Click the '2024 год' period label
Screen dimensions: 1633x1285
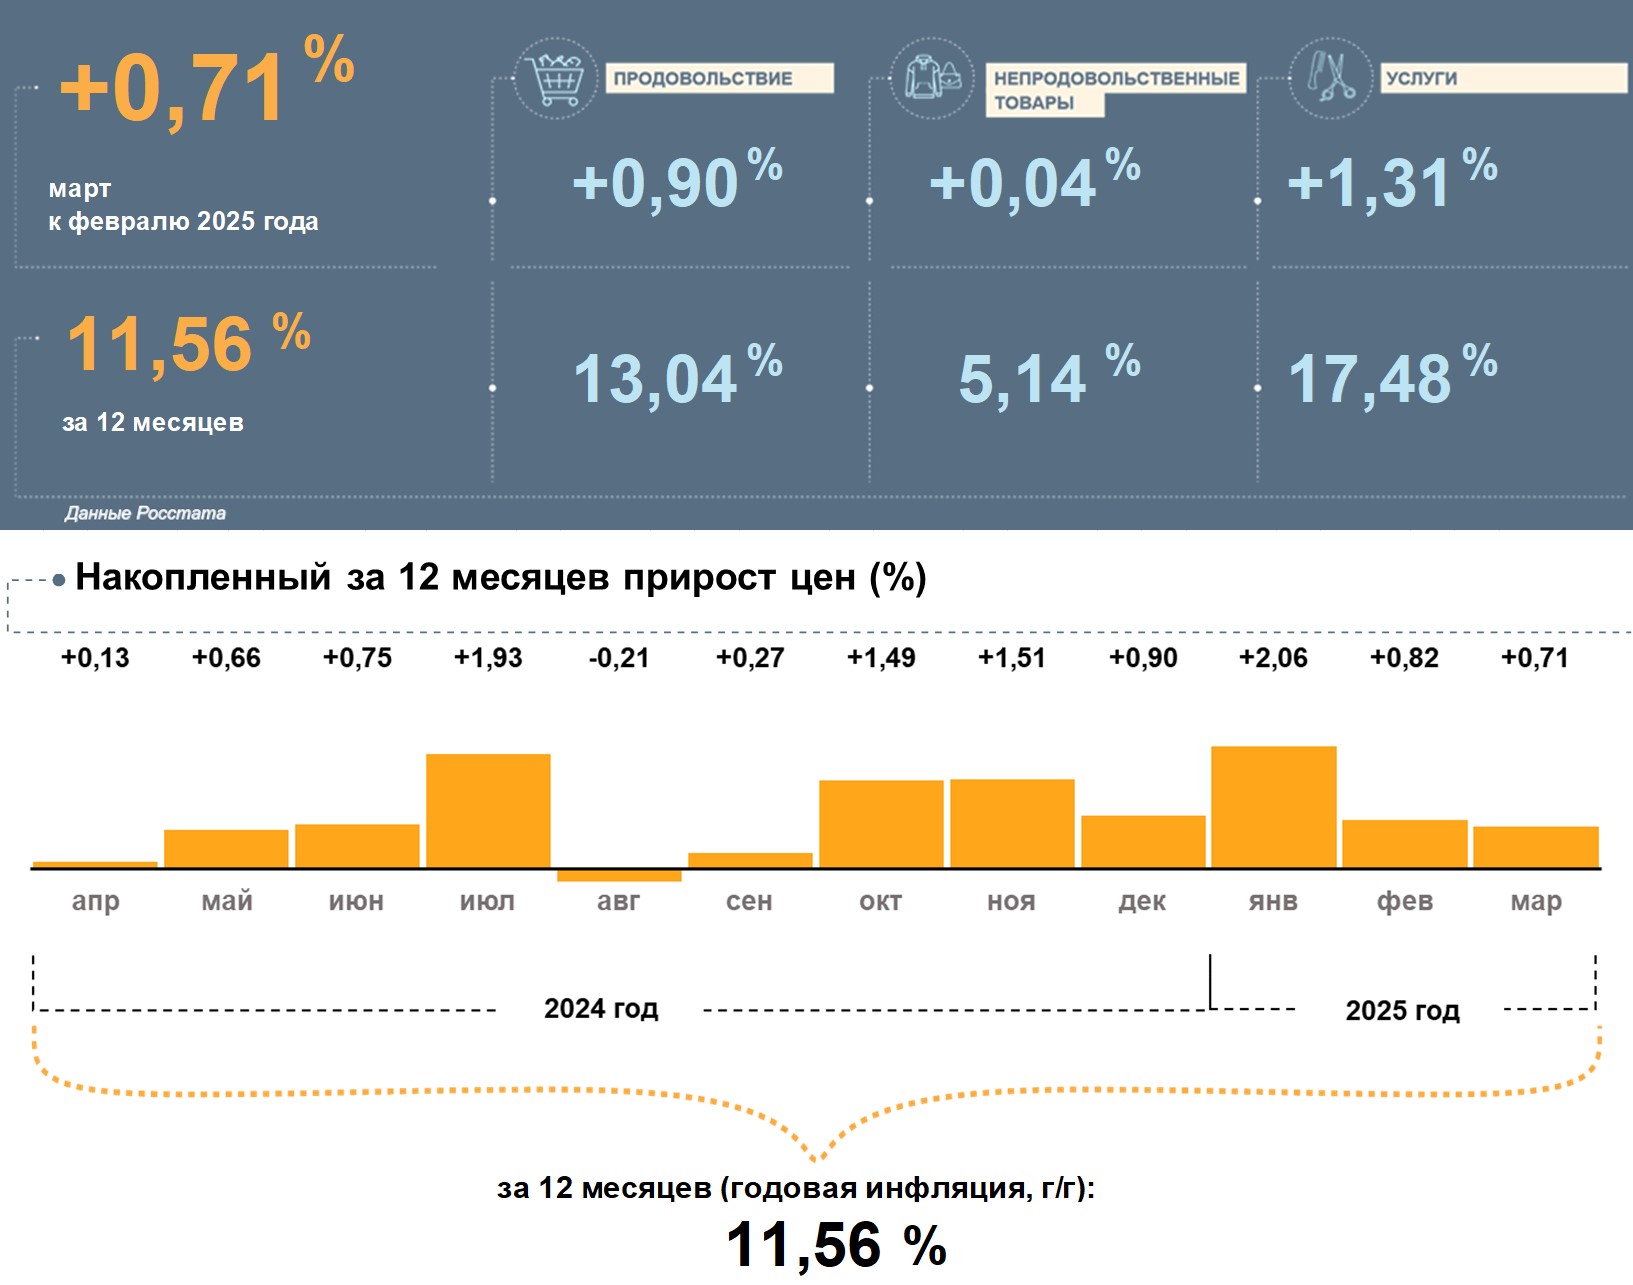click(601, 1008)
